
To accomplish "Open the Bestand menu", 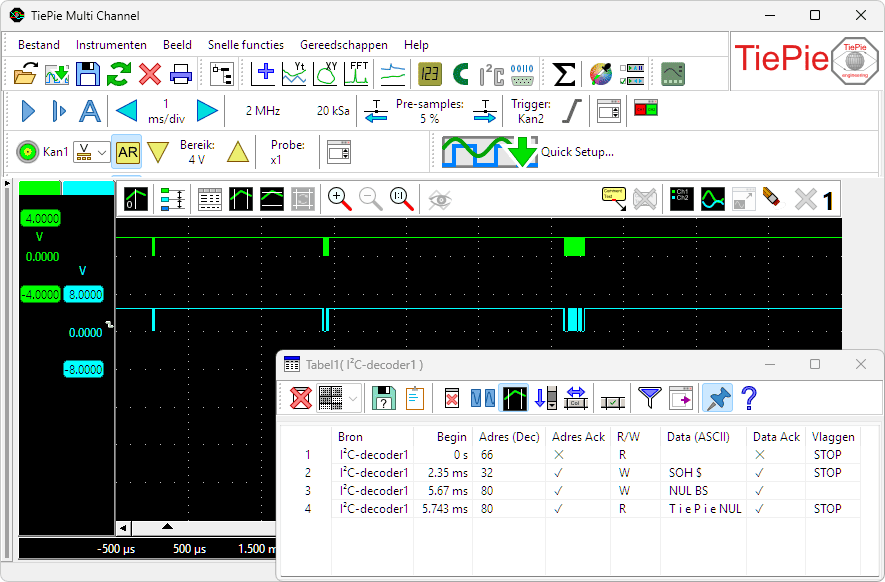I will click(x=38, y=45).
